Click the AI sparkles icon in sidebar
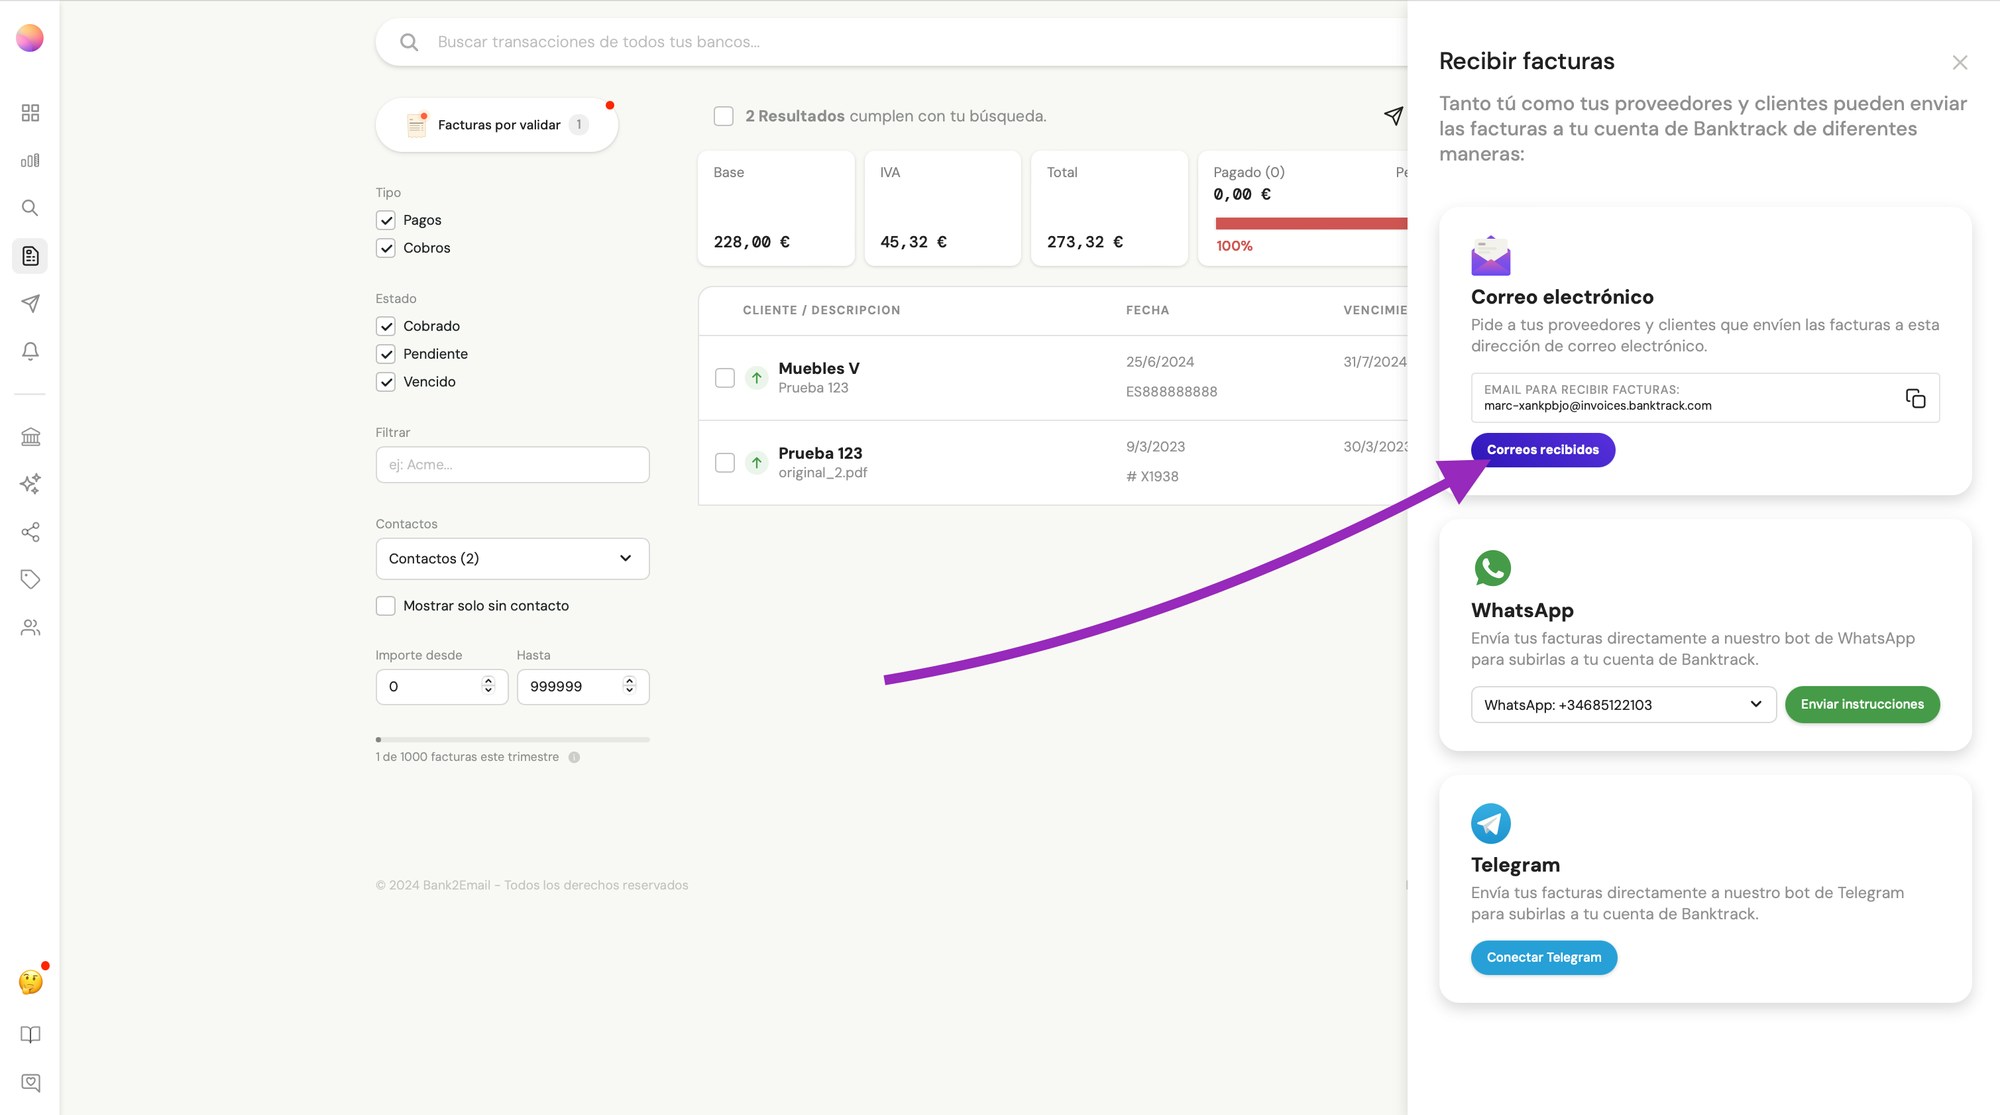Image resolution: width=2000 pixels, height=1115 pixels. pos(30,484)
